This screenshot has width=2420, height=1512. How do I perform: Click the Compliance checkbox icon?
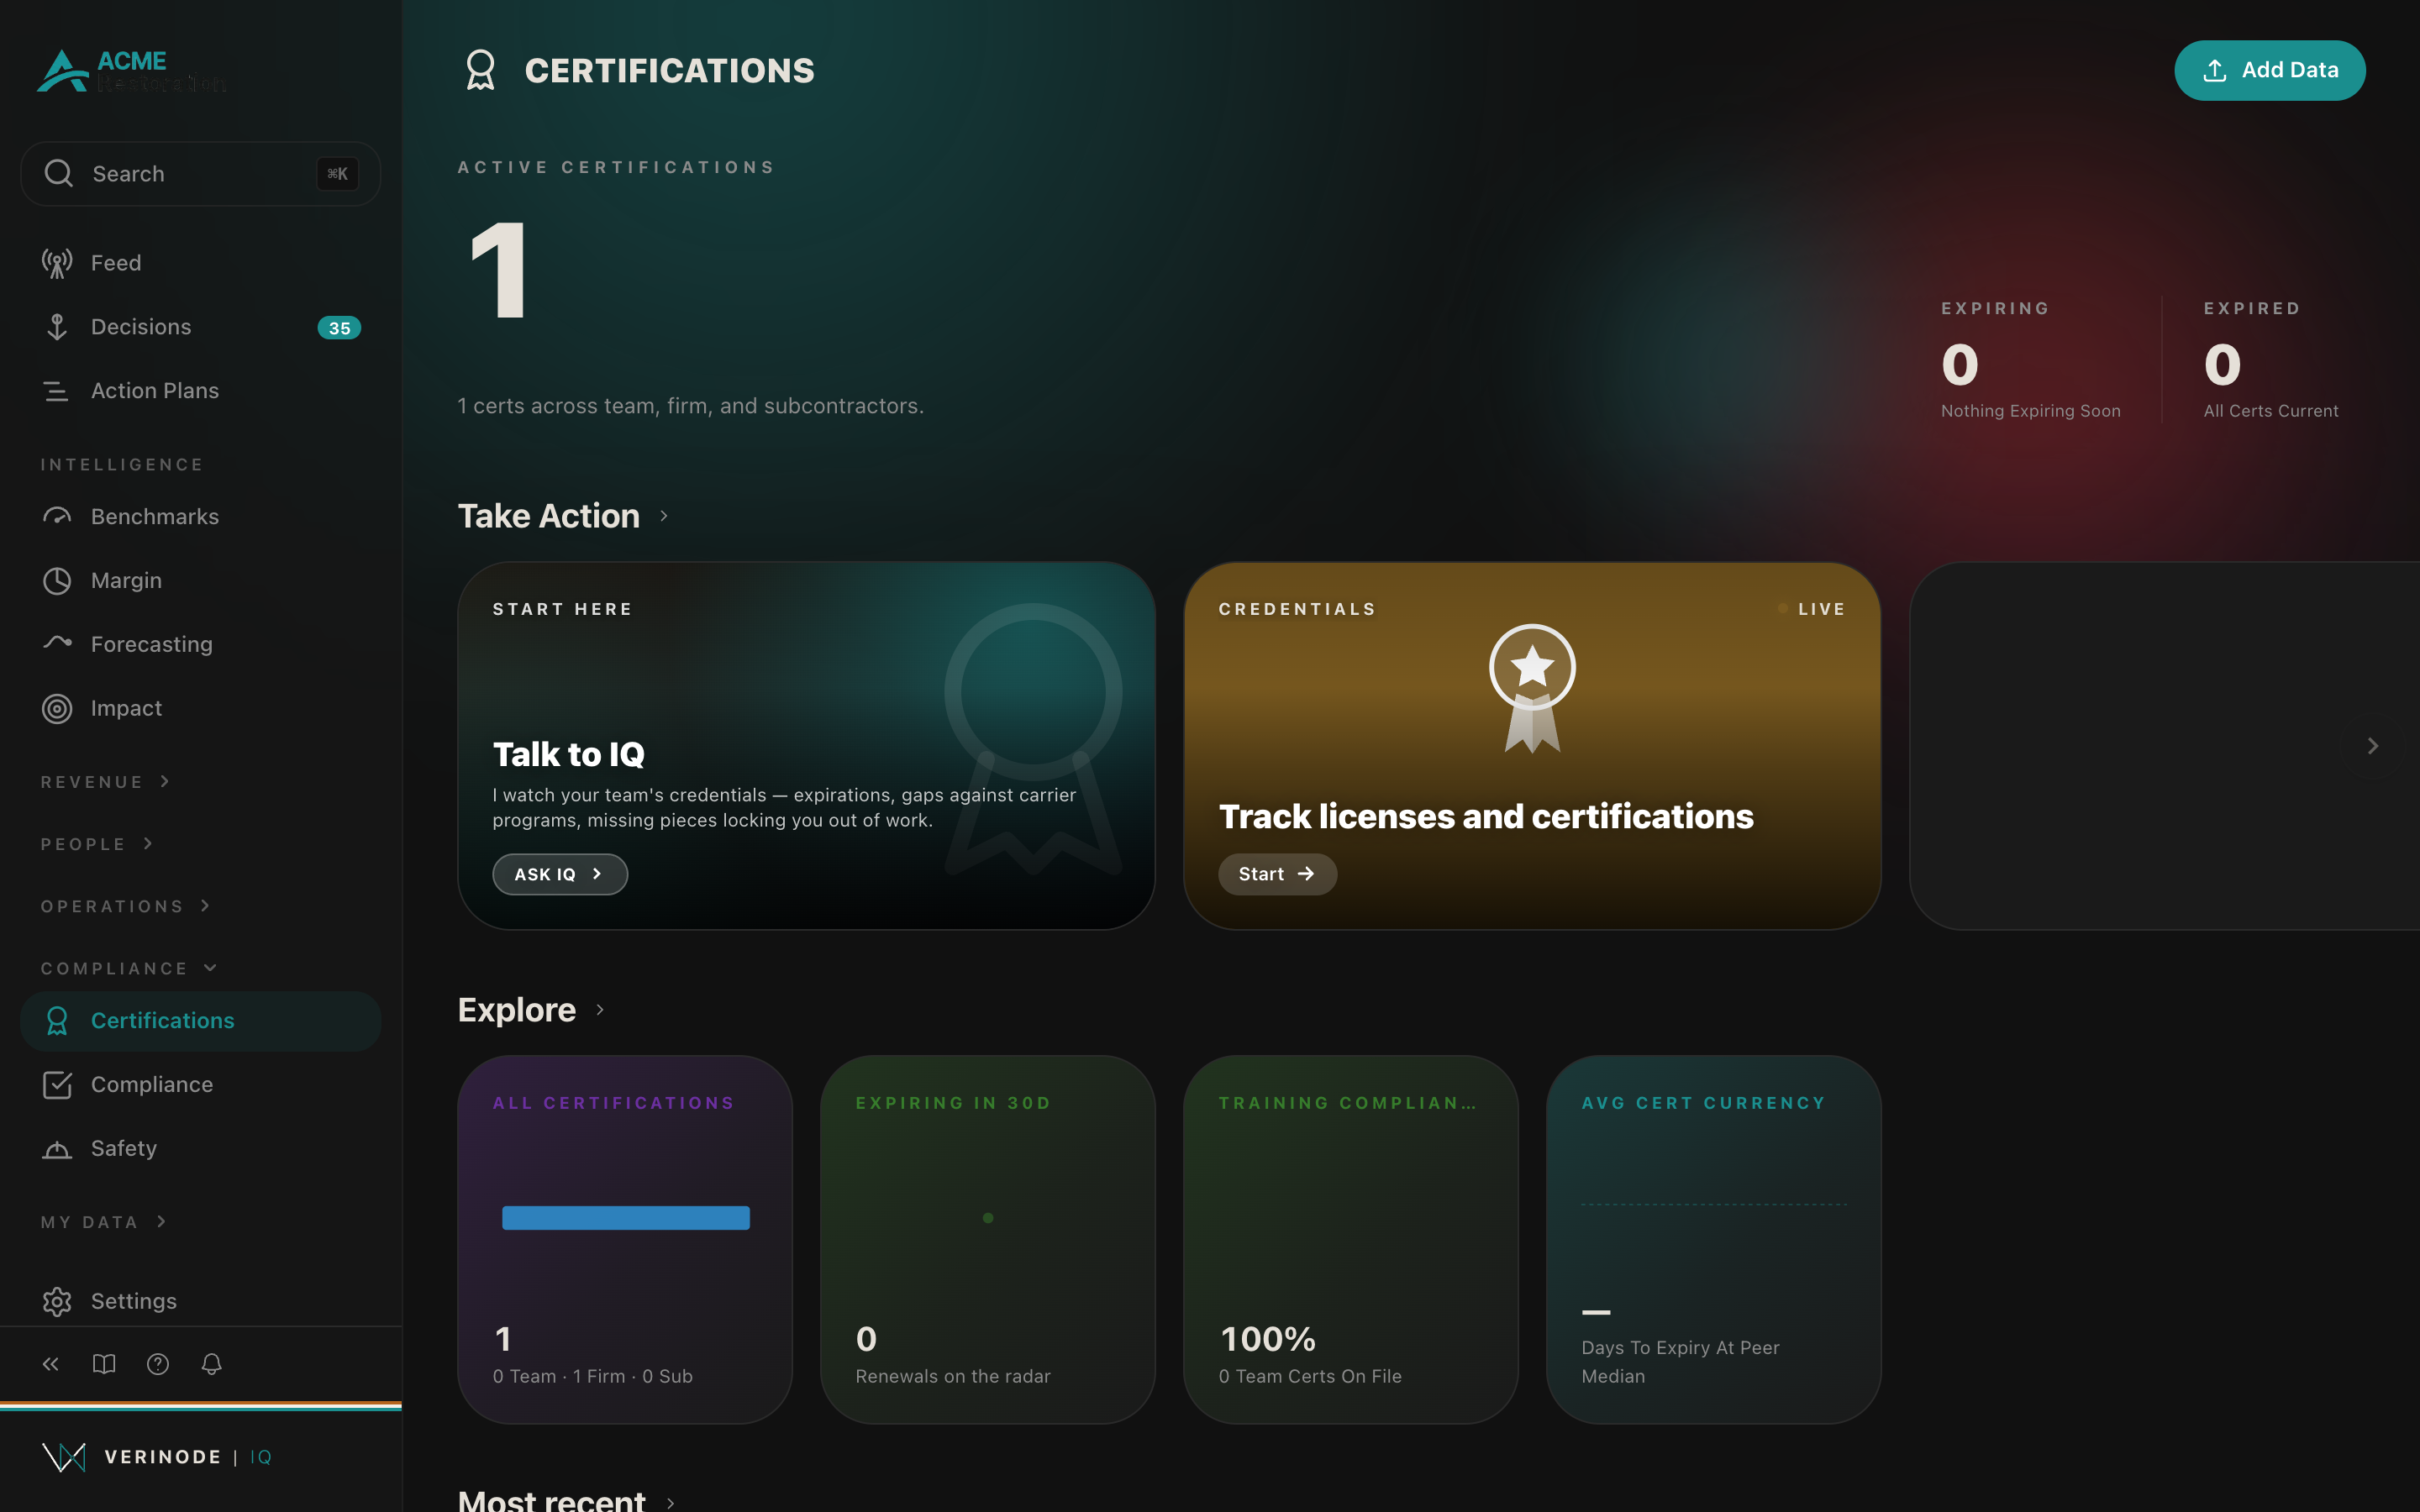(x=57, y=1085)
